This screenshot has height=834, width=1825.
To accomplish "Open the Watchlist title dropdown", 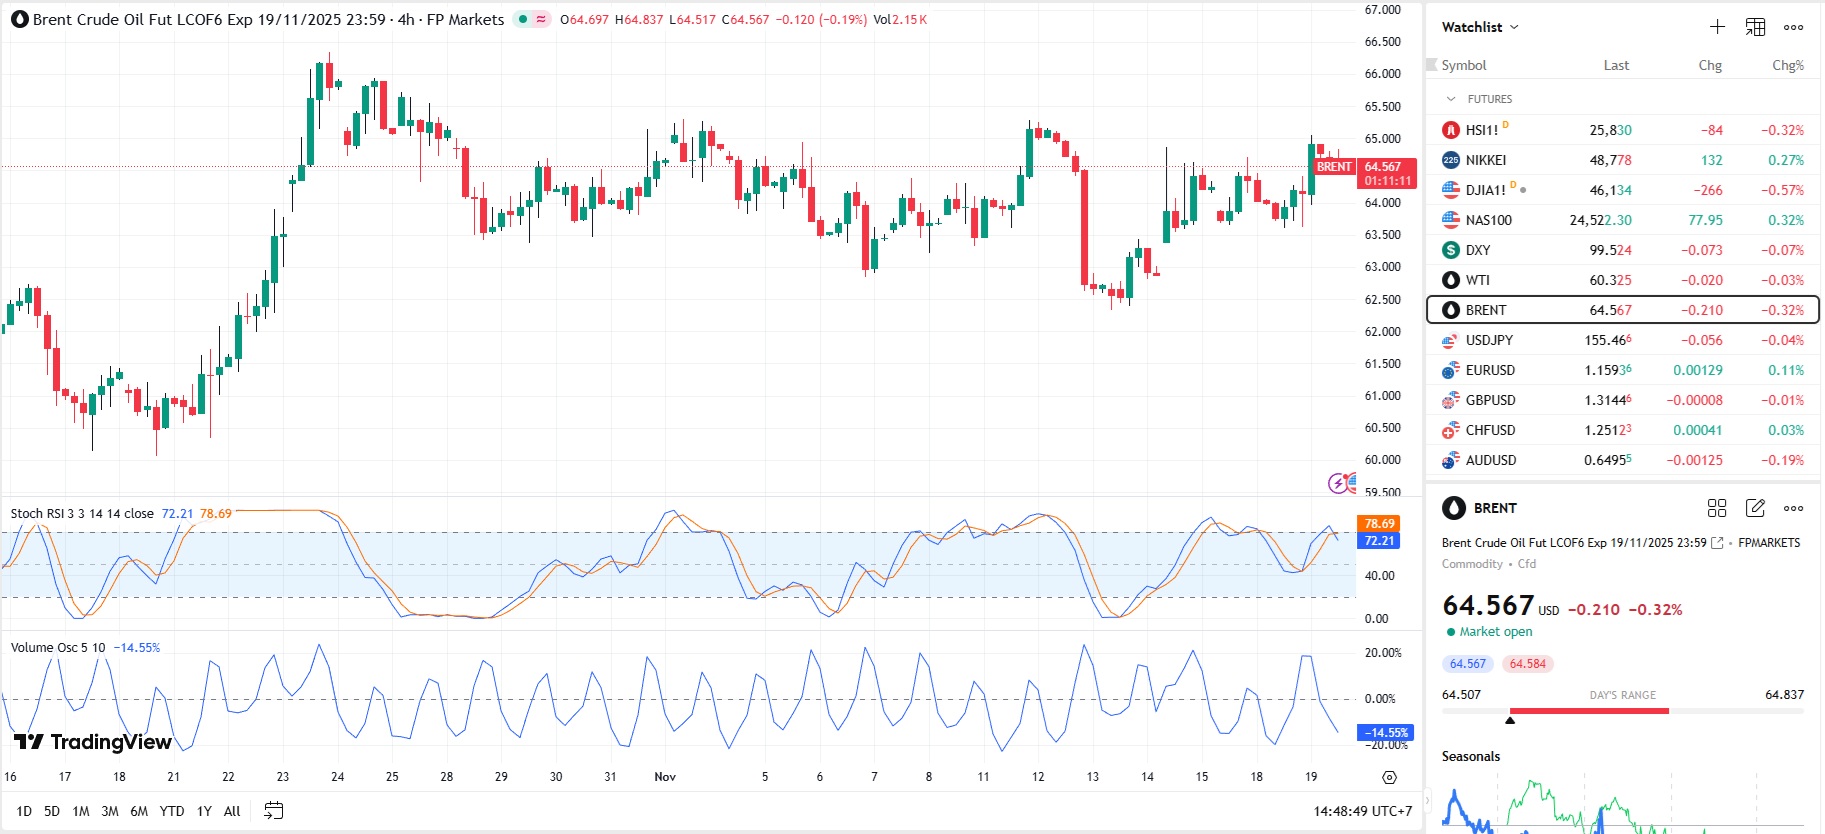I will pyautogui.click(x=1480, y=27).
